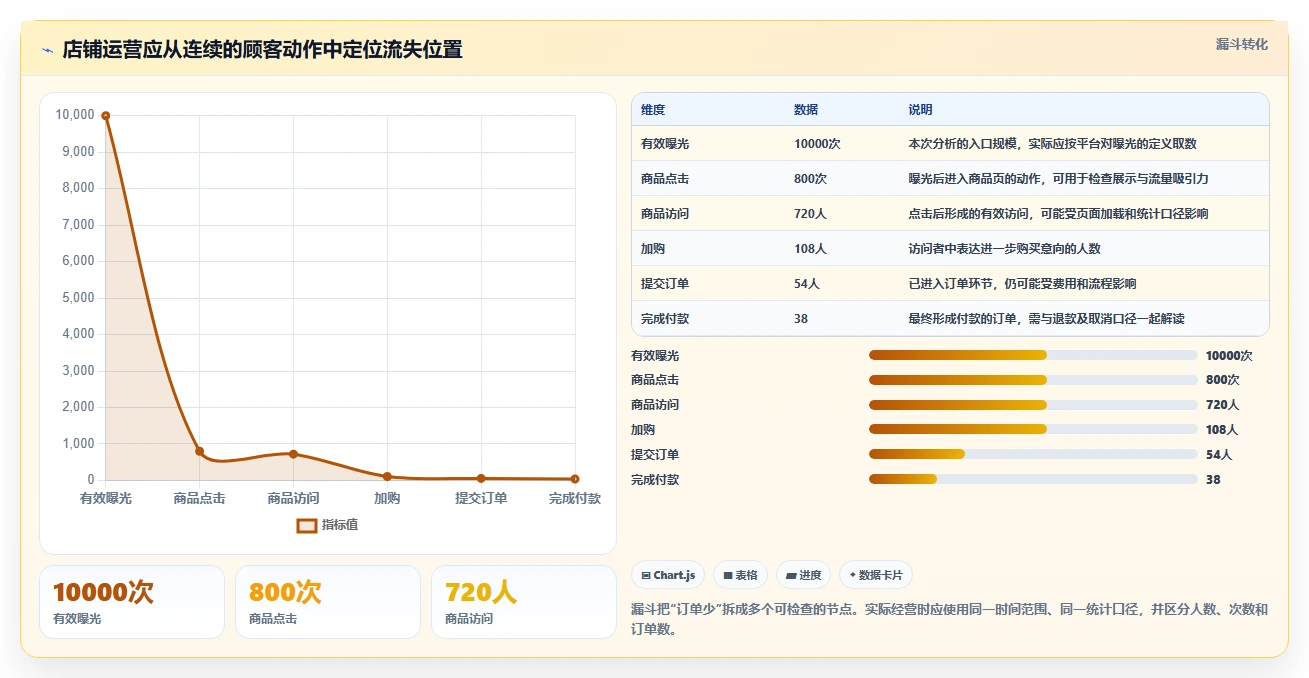
Task: Click the 商品点击 x-axis label on the chart
Action: pyautogui.click(x=199, y=498)
